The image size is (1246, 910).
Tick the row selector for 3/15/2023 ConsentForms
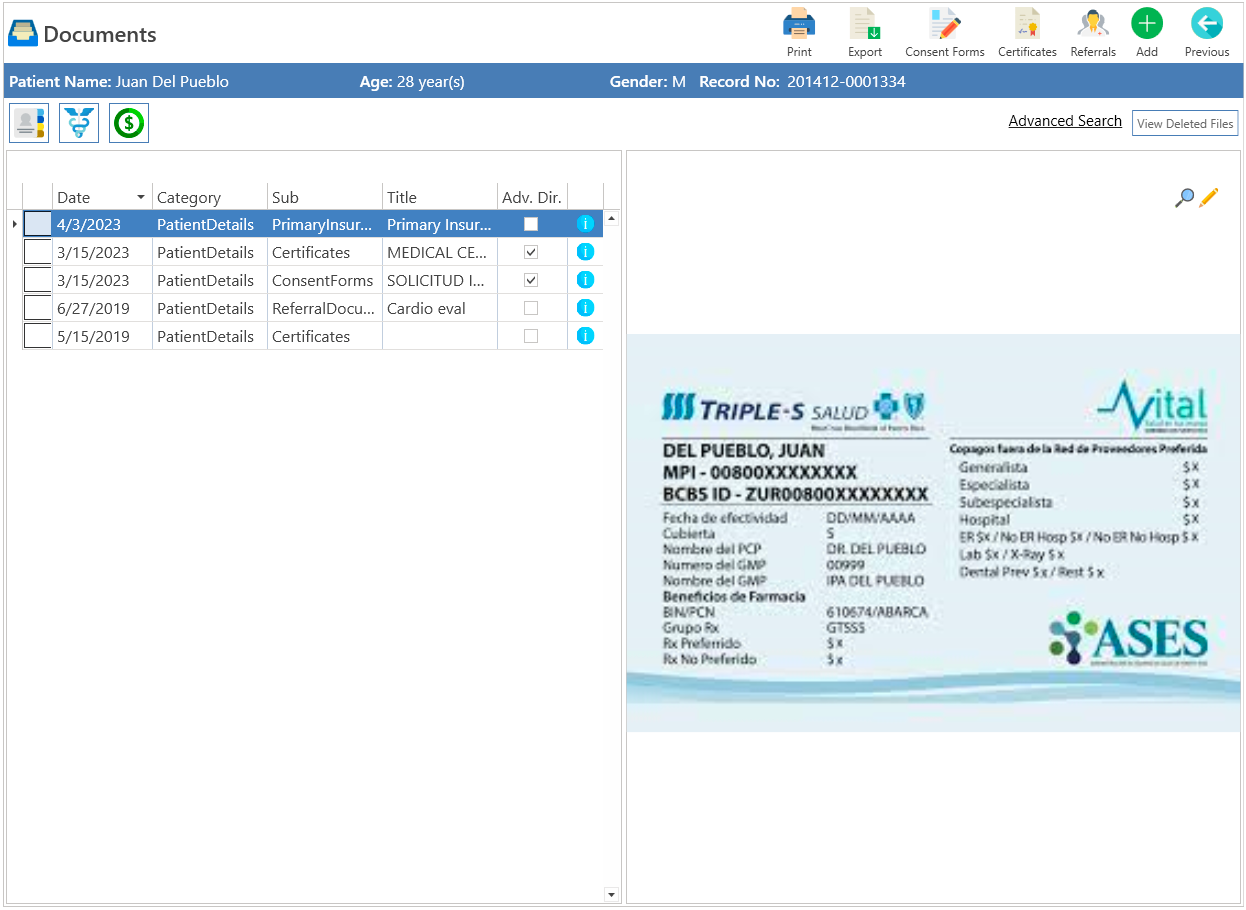(x=37, y=280)
